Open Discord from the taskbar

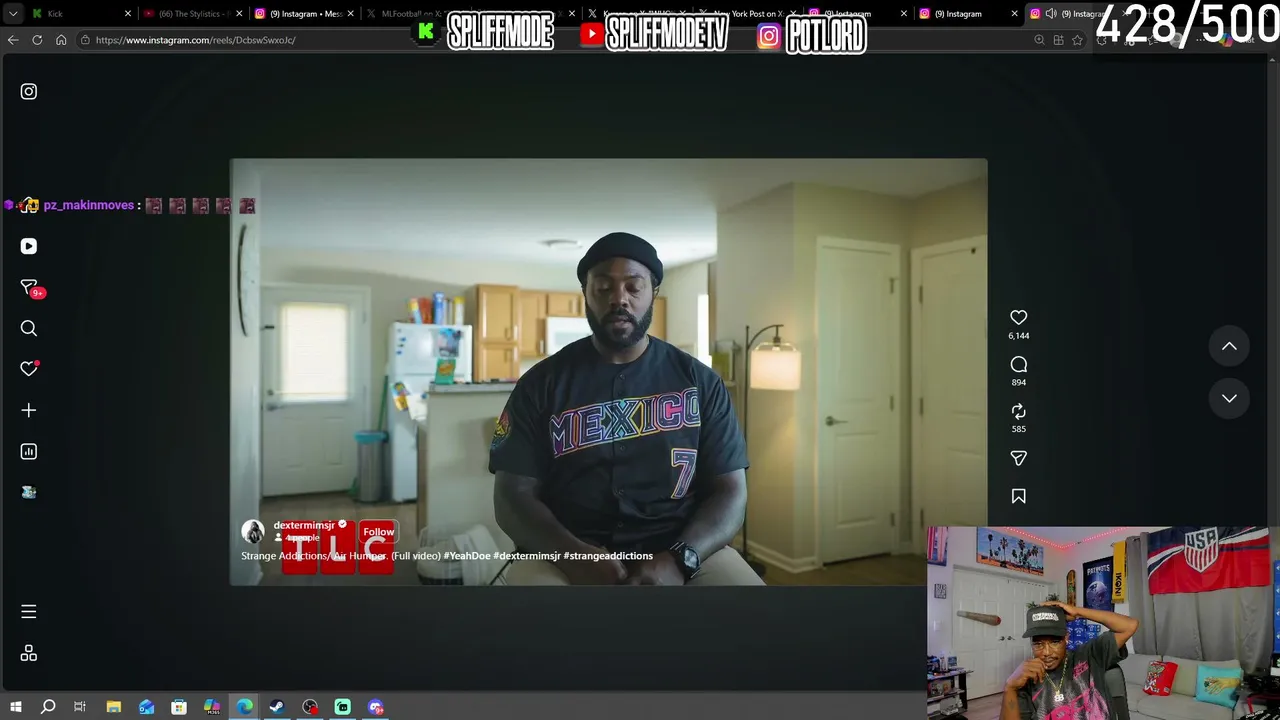click(x=376, y=707)
